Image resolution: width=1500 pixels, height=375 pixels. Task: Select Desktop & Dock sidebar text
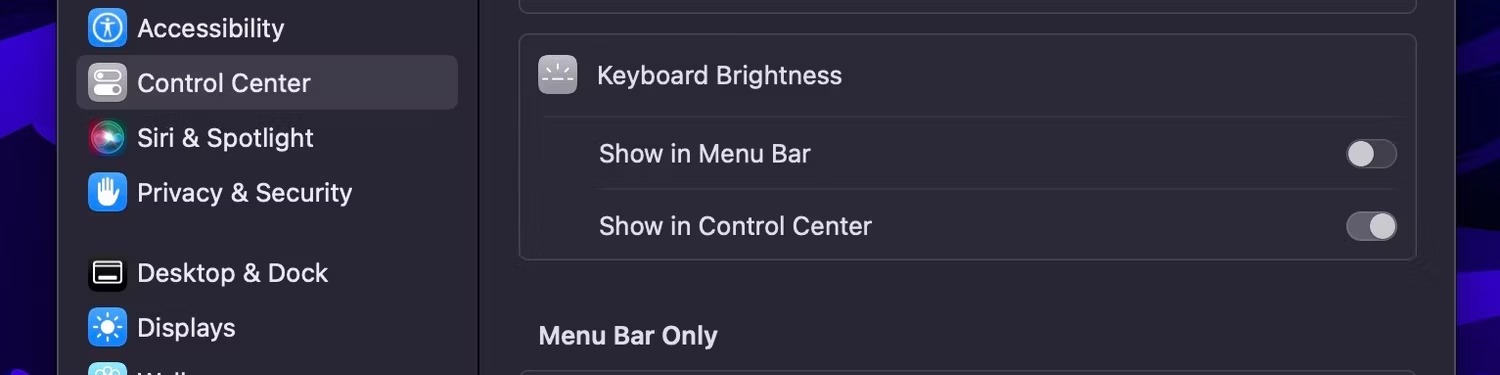pos(233,273)
